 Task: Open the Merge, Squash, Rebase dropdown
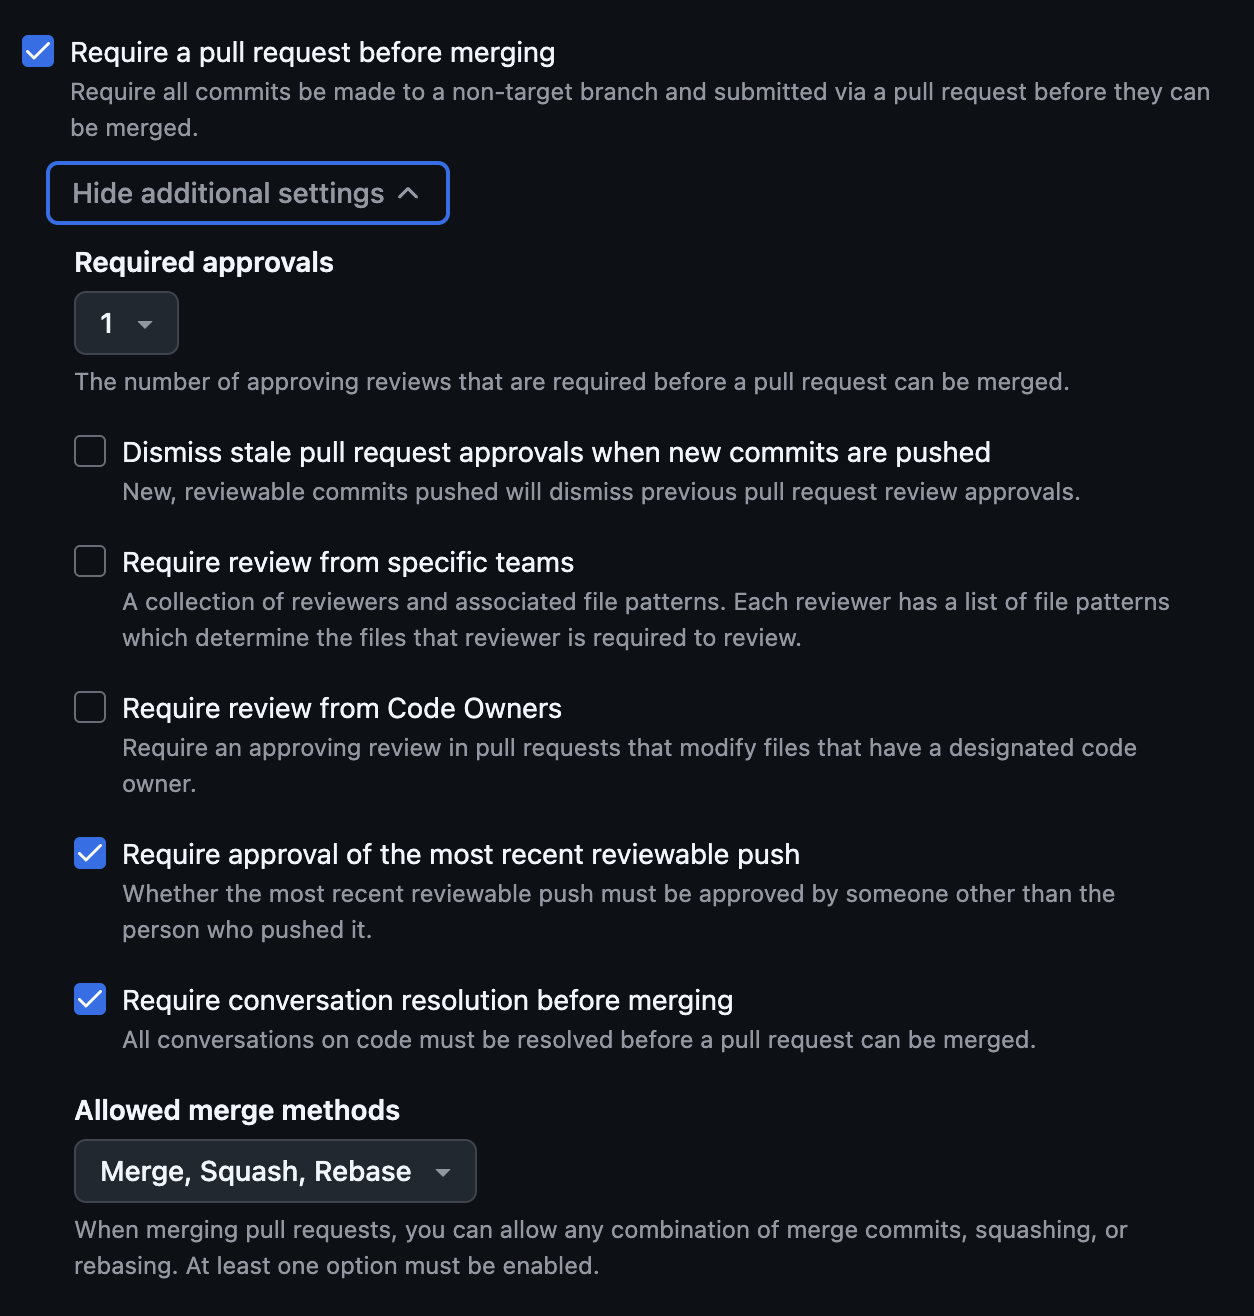tap(256, 1171)
